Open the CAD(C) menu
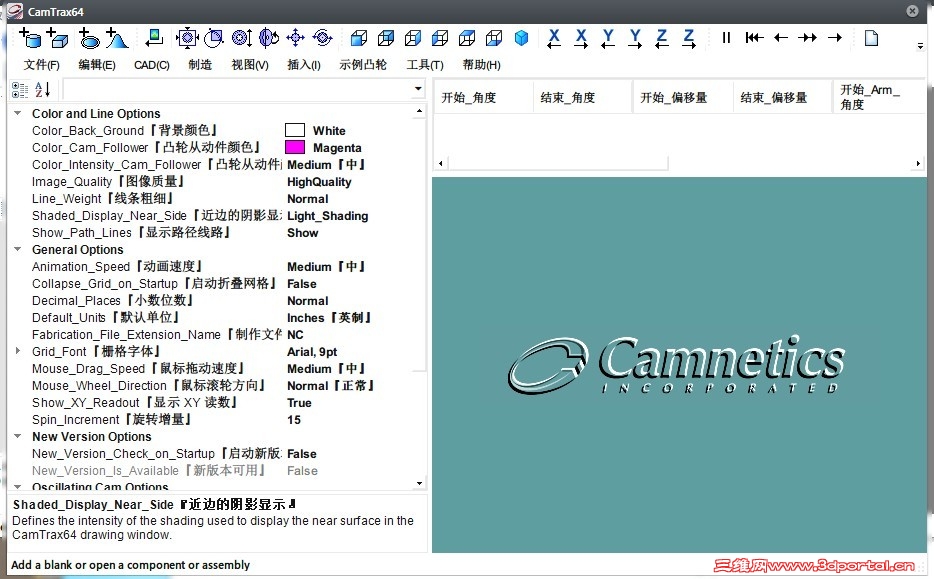The height and width of the screenshot is (579, 934). pyautogui.click(x=152, y=65)
